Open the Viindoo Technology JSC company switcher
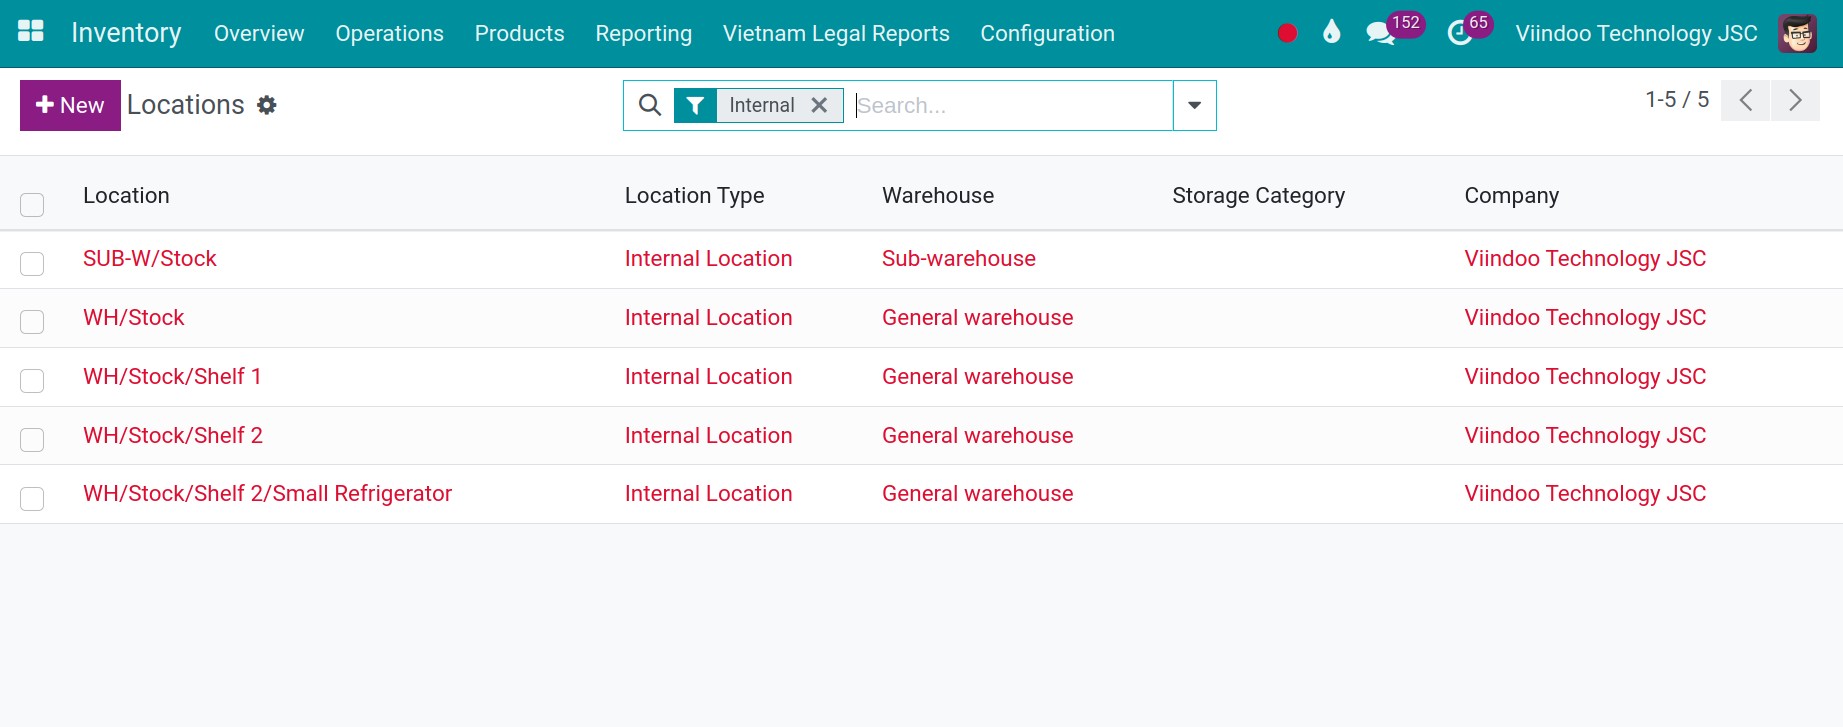Image resolution: width=1843 pixels, height=727 pixels. (x=1636, y=34)
